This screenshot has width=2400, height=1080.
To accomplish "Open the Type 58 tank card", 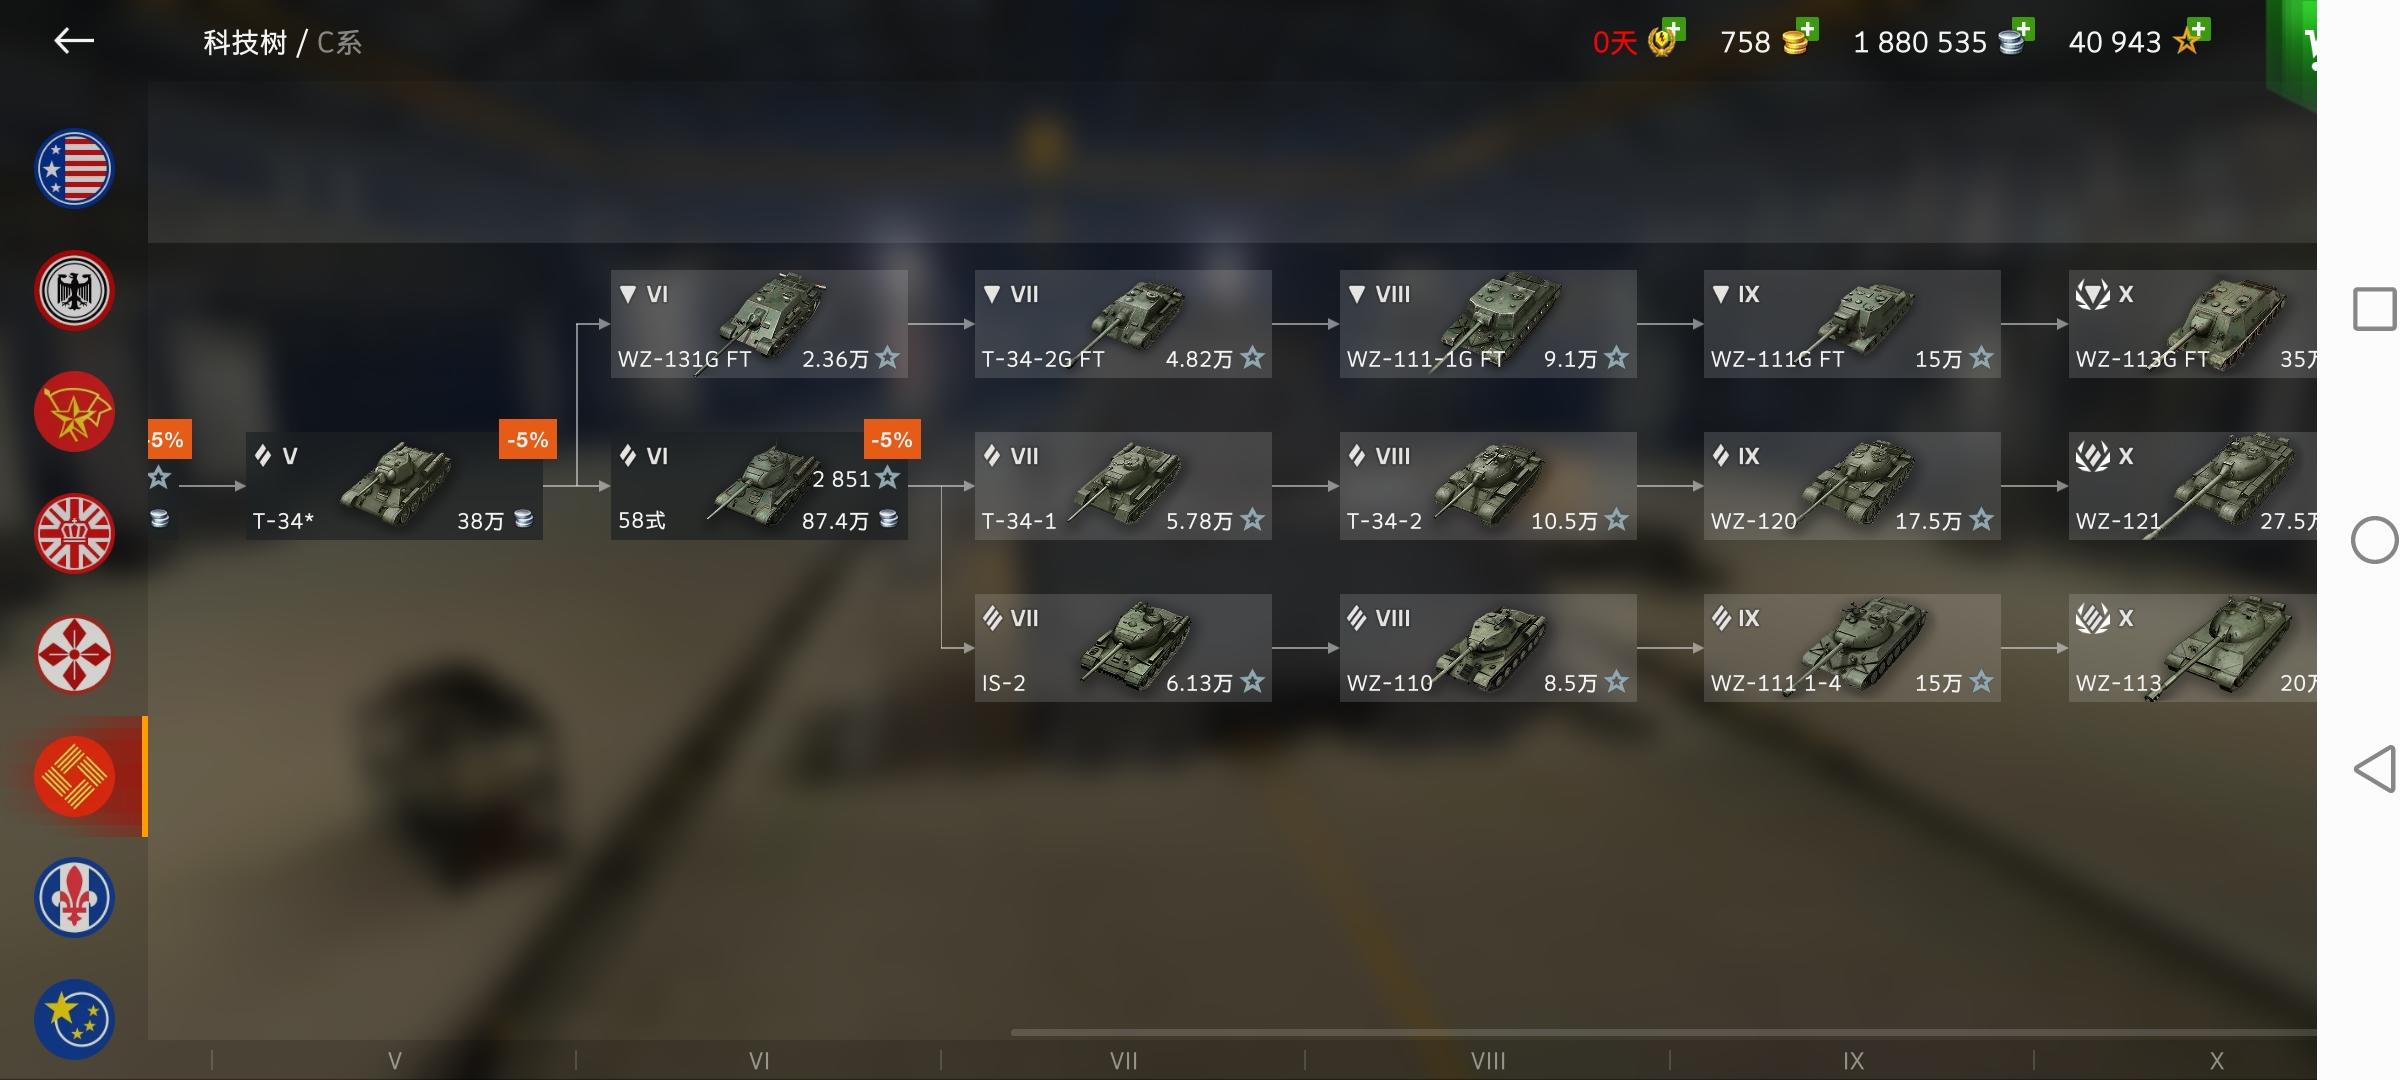I will [759, 486].
